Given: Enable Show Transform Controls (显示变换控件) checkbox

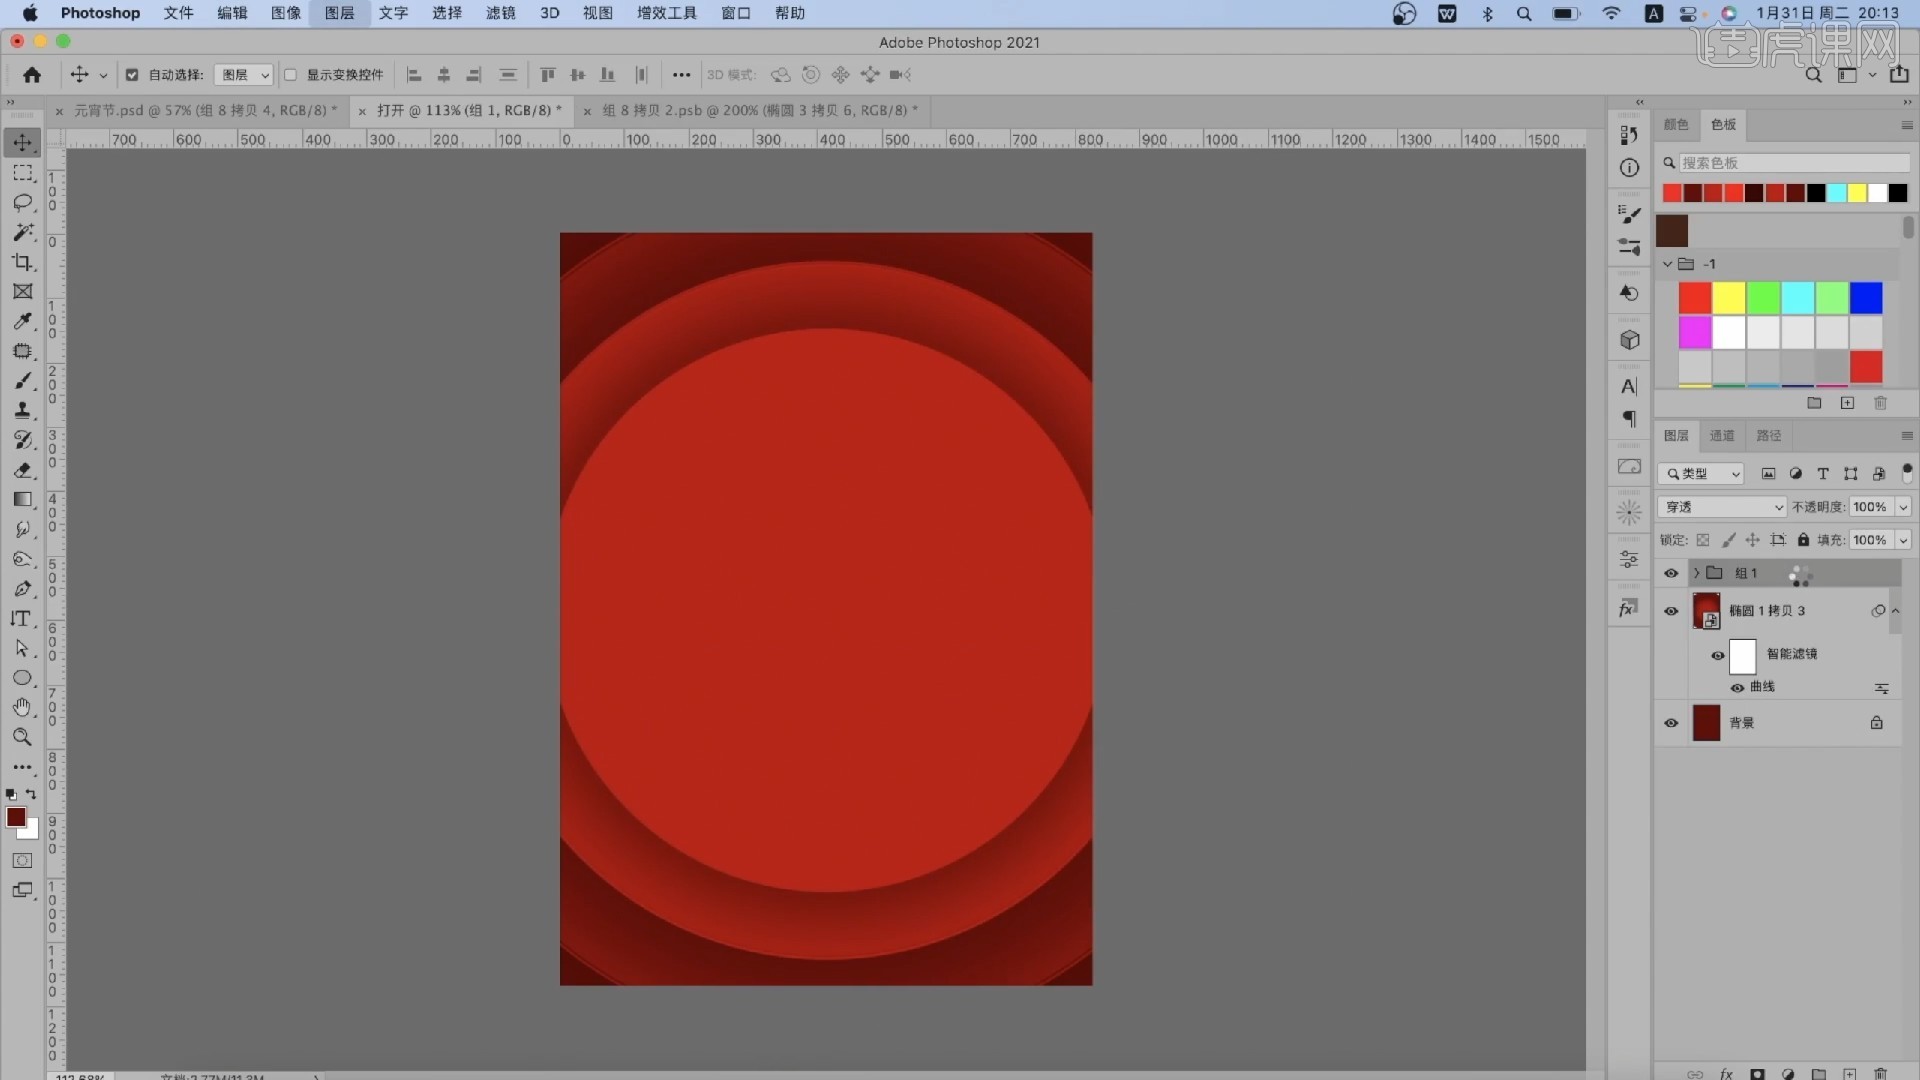Looking at the screenshot, I should pyautogui.click(x=291, y=75).
